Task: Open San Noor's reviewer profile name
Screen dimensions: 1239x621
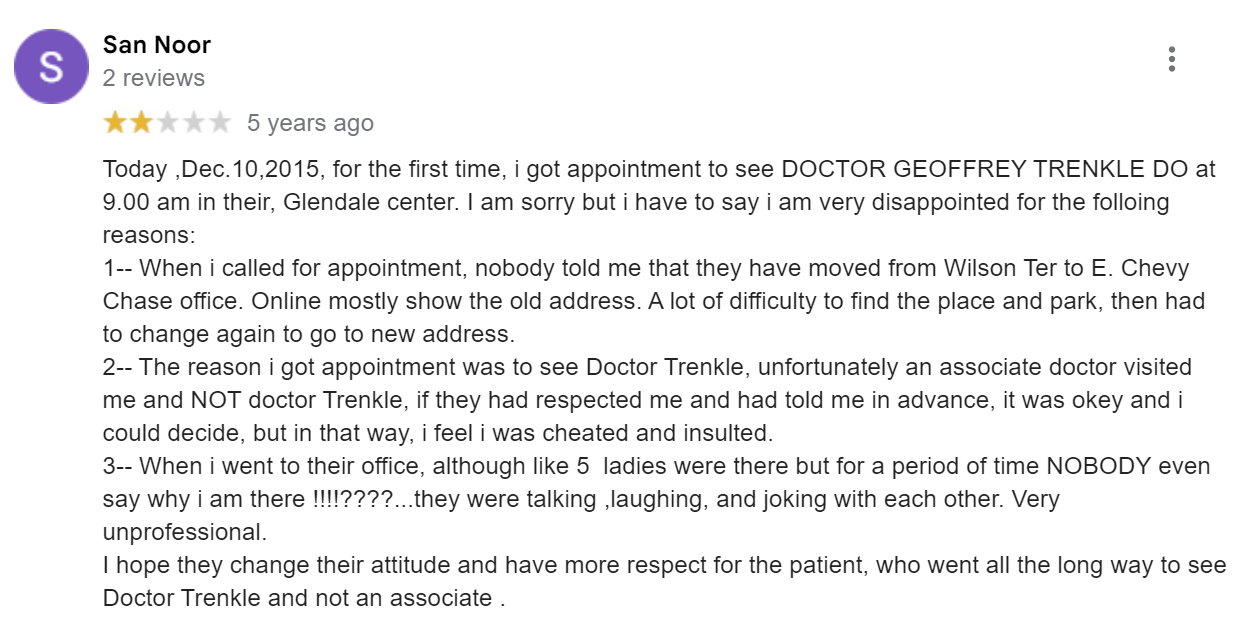Action: point(157,45)
